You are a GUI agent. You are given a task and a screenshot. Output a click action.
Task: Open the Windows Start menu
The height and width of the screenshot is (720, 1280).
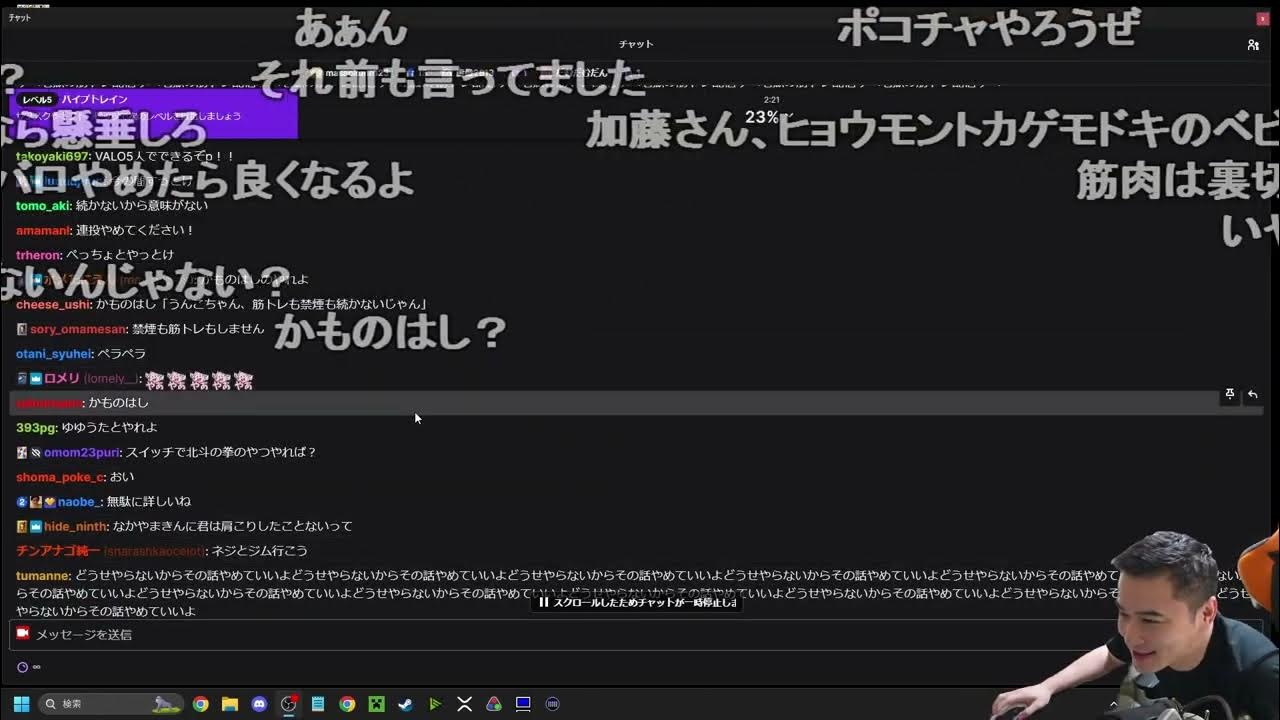[21, 704]
